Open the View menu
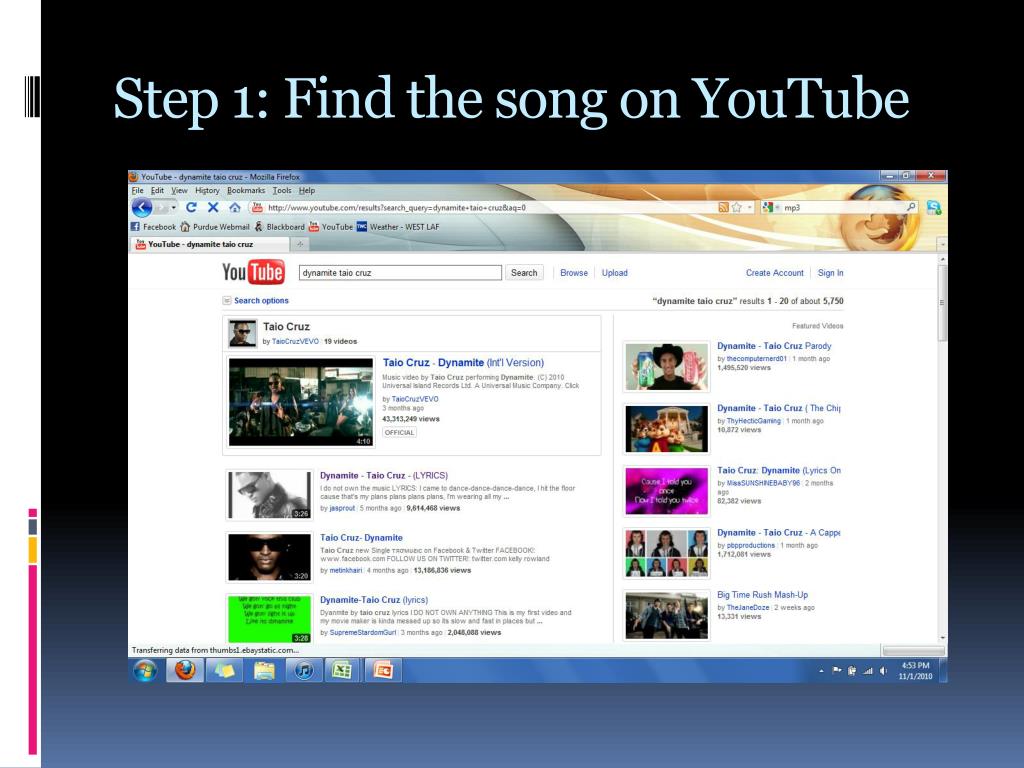This screenshot has width=1024, height=768. pyautogui.click(x=180, y=191)
